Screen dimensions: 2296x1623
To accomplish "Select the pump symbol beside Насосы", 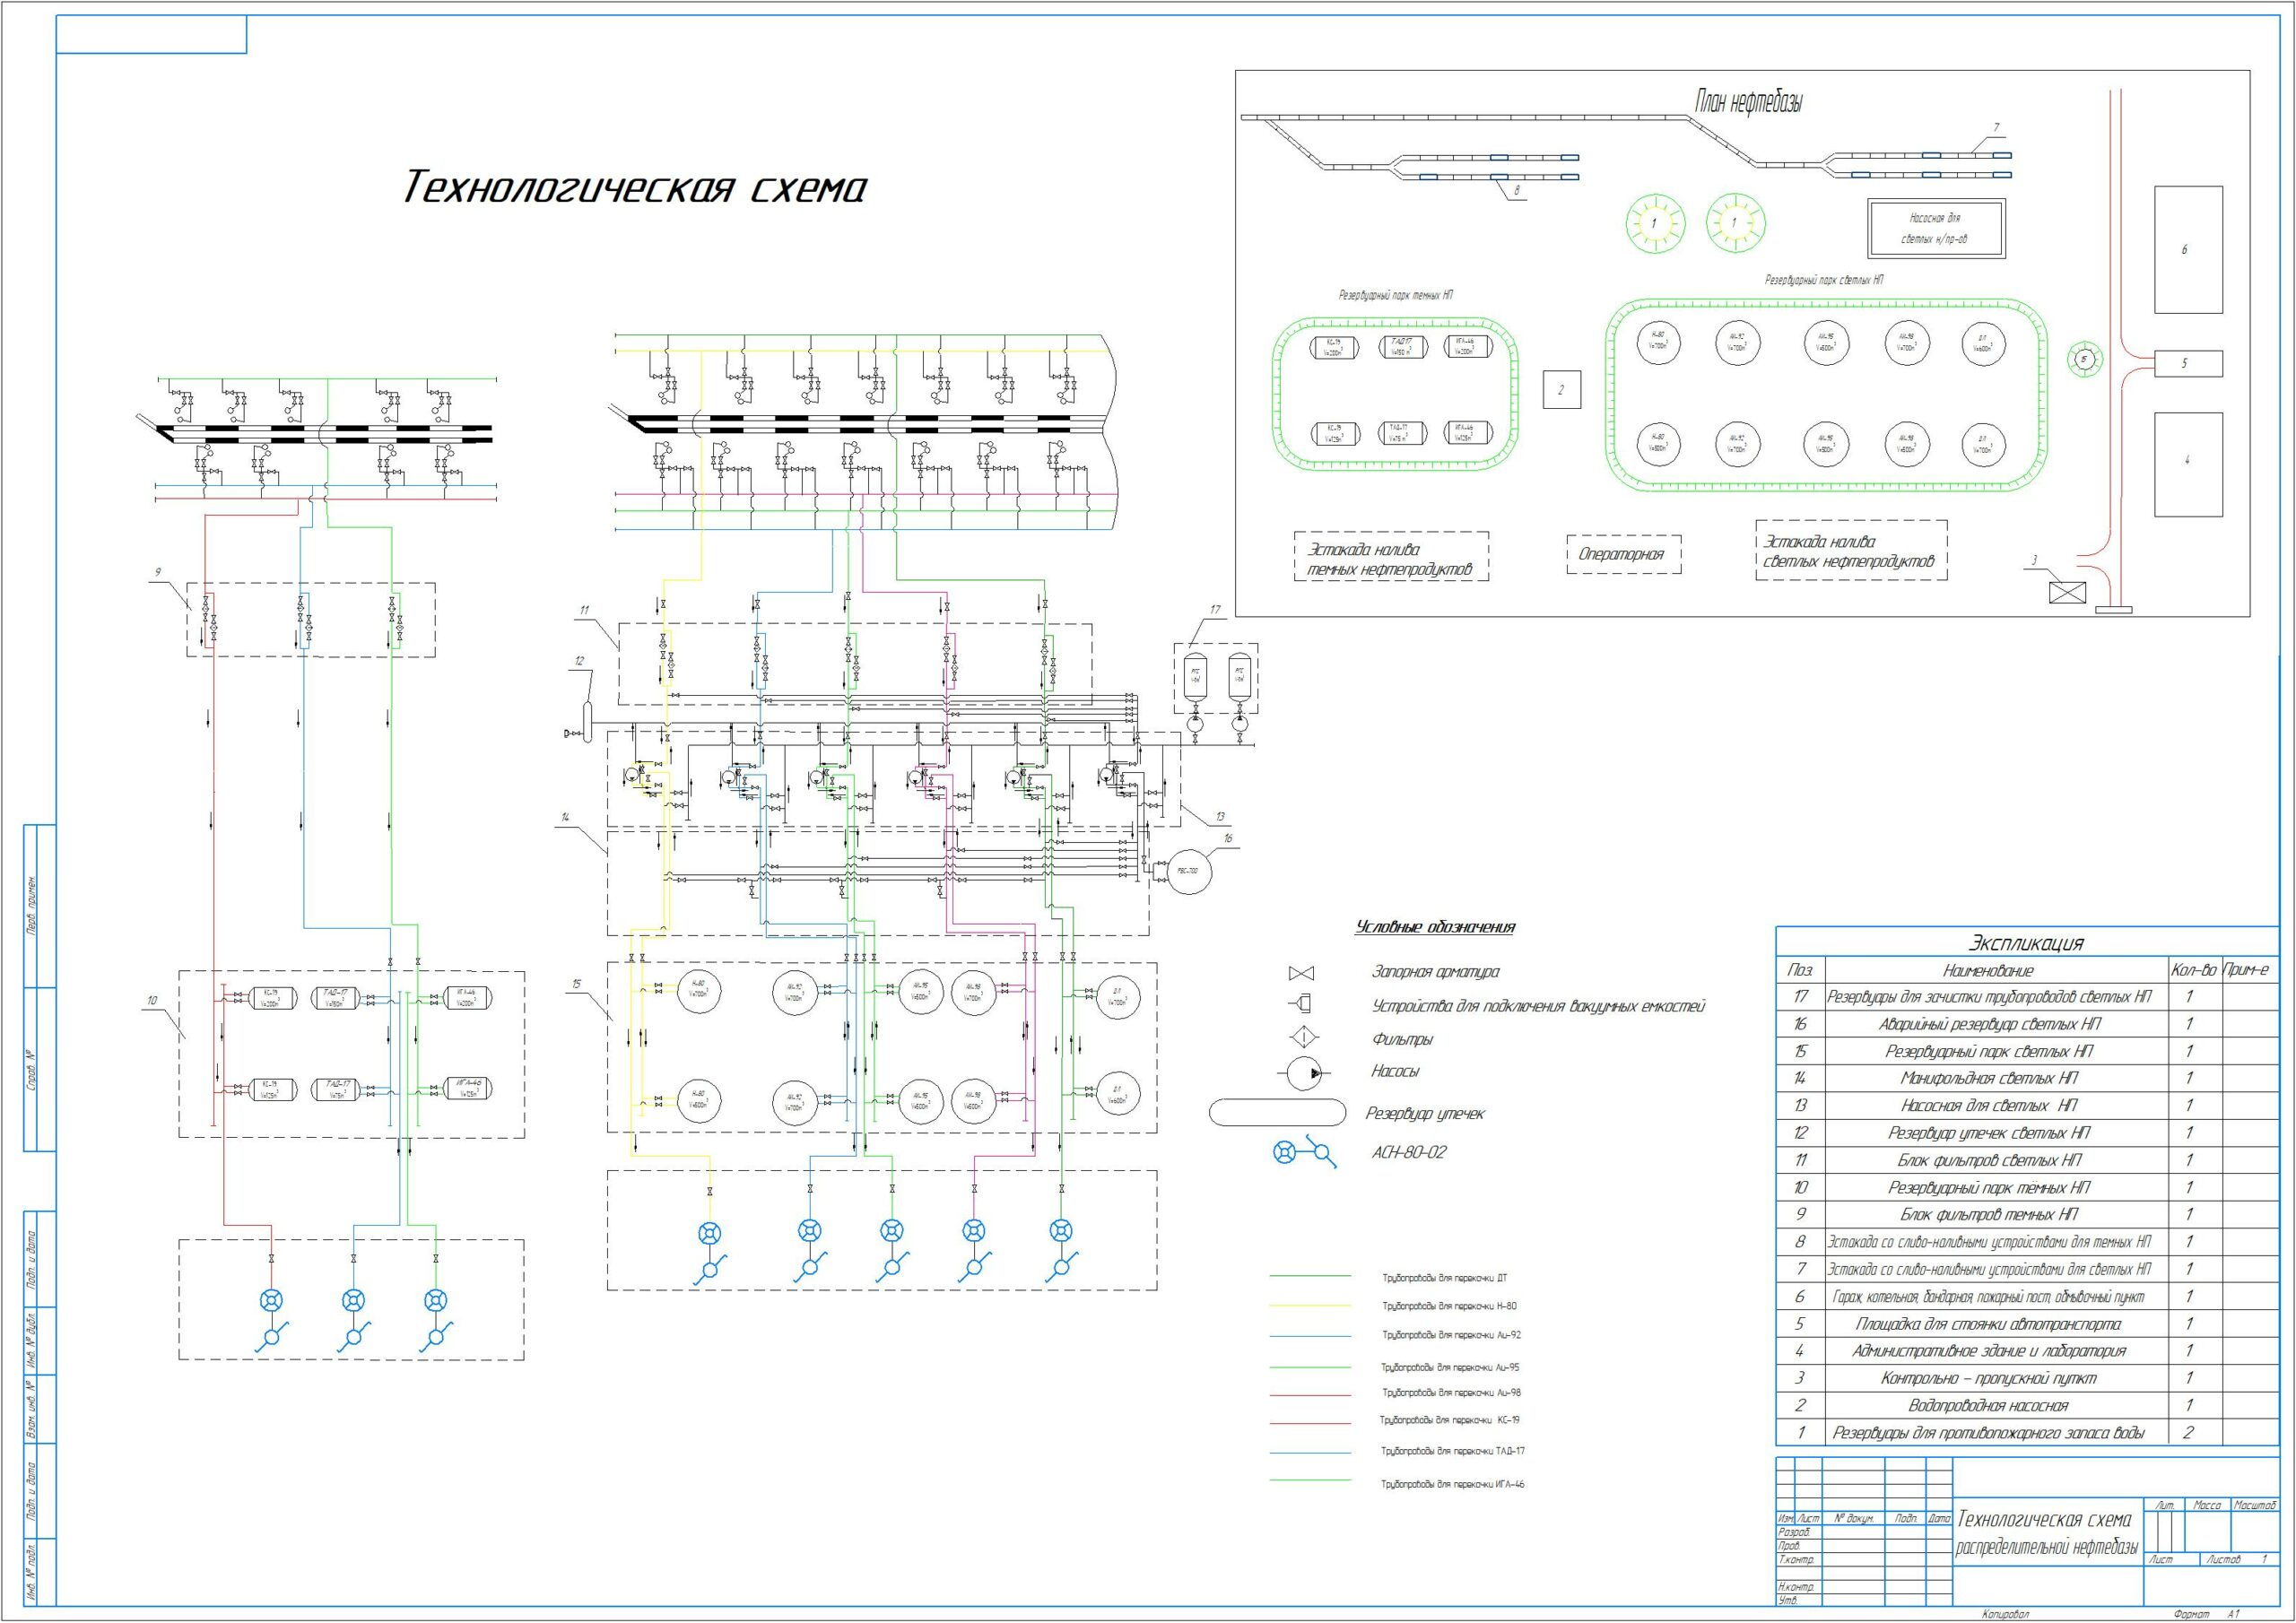I will [x=1303, y=1073].
